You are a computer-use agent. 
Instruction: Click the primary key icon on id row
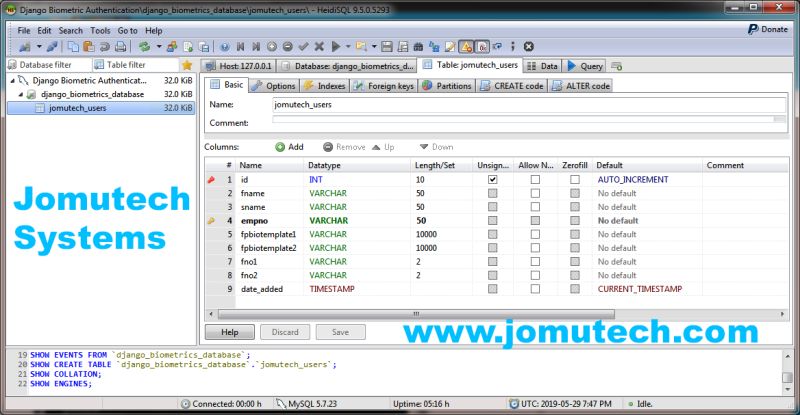211,180
